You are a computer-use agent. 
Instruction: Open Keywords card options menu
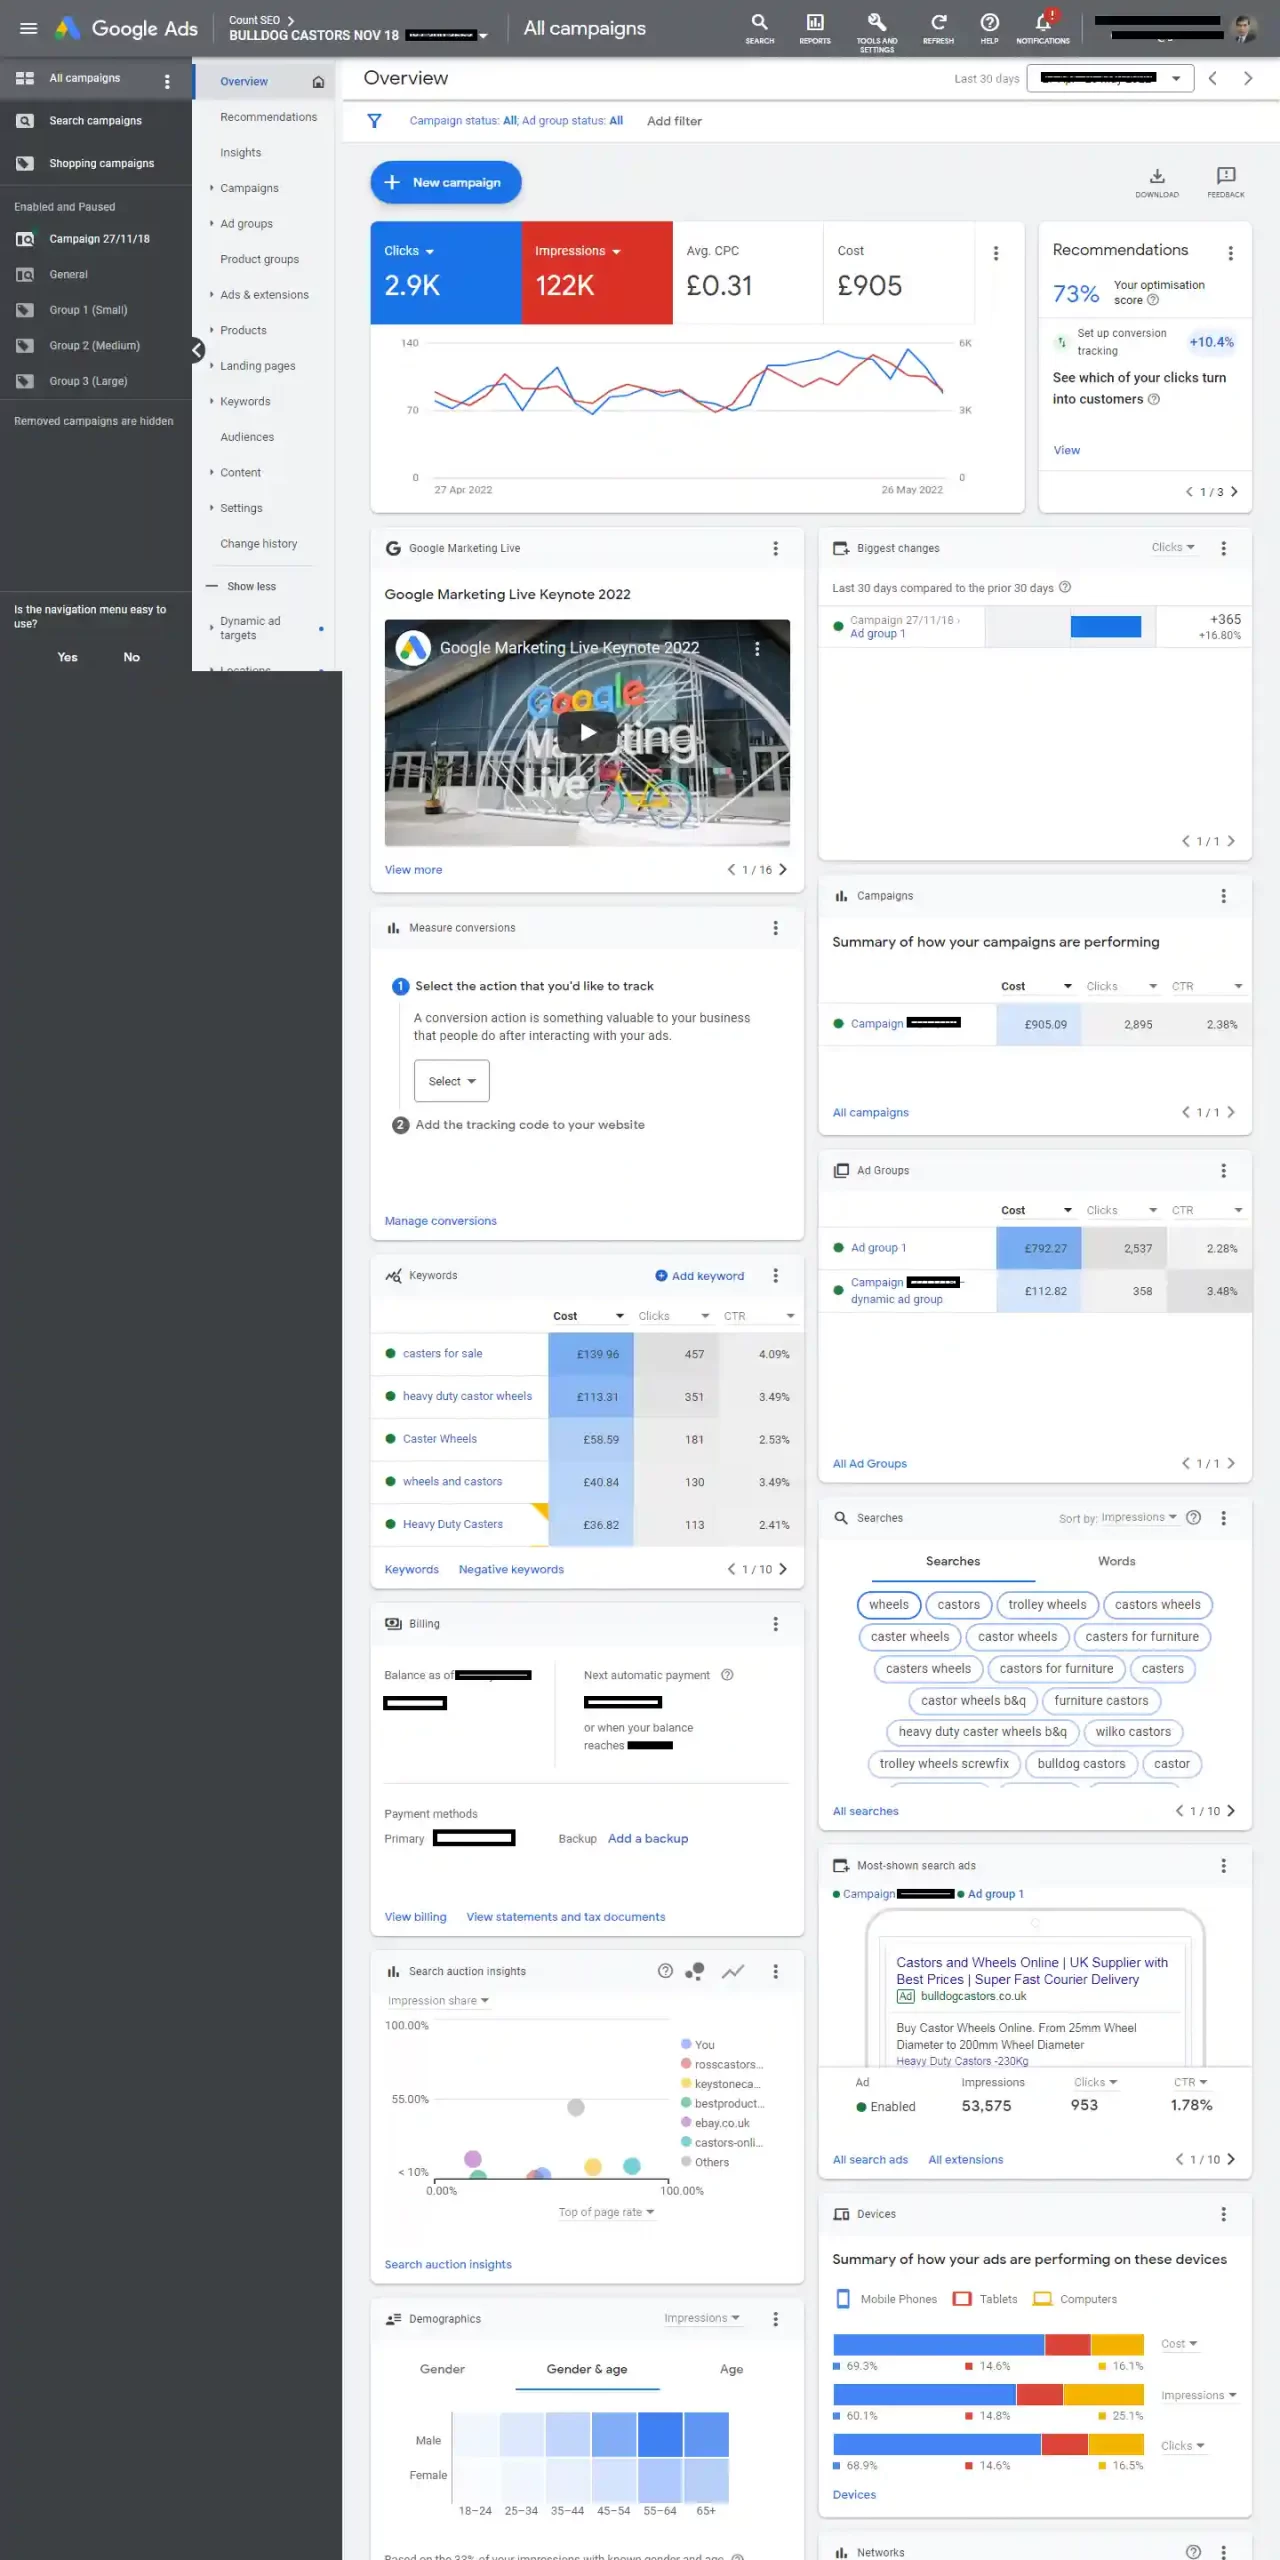776,1276
